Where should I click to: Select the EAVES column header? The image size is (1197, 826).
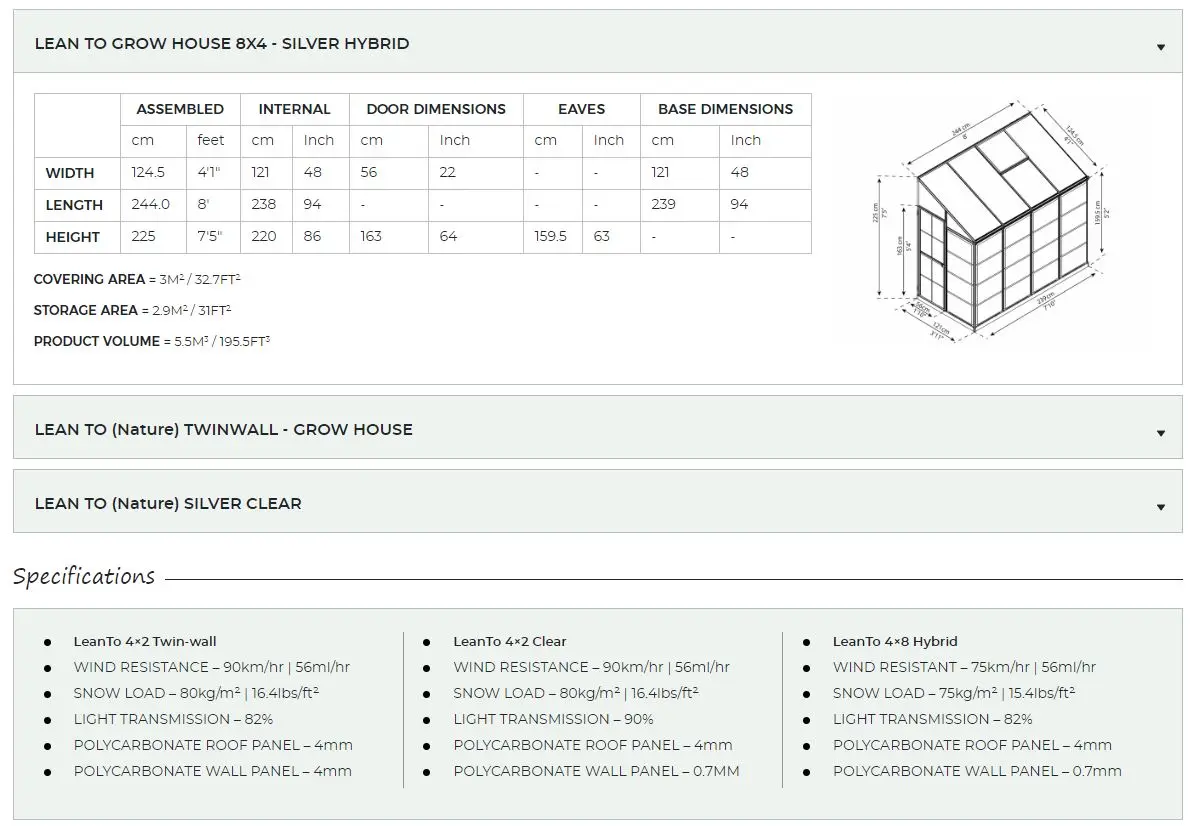click(582, 109)
